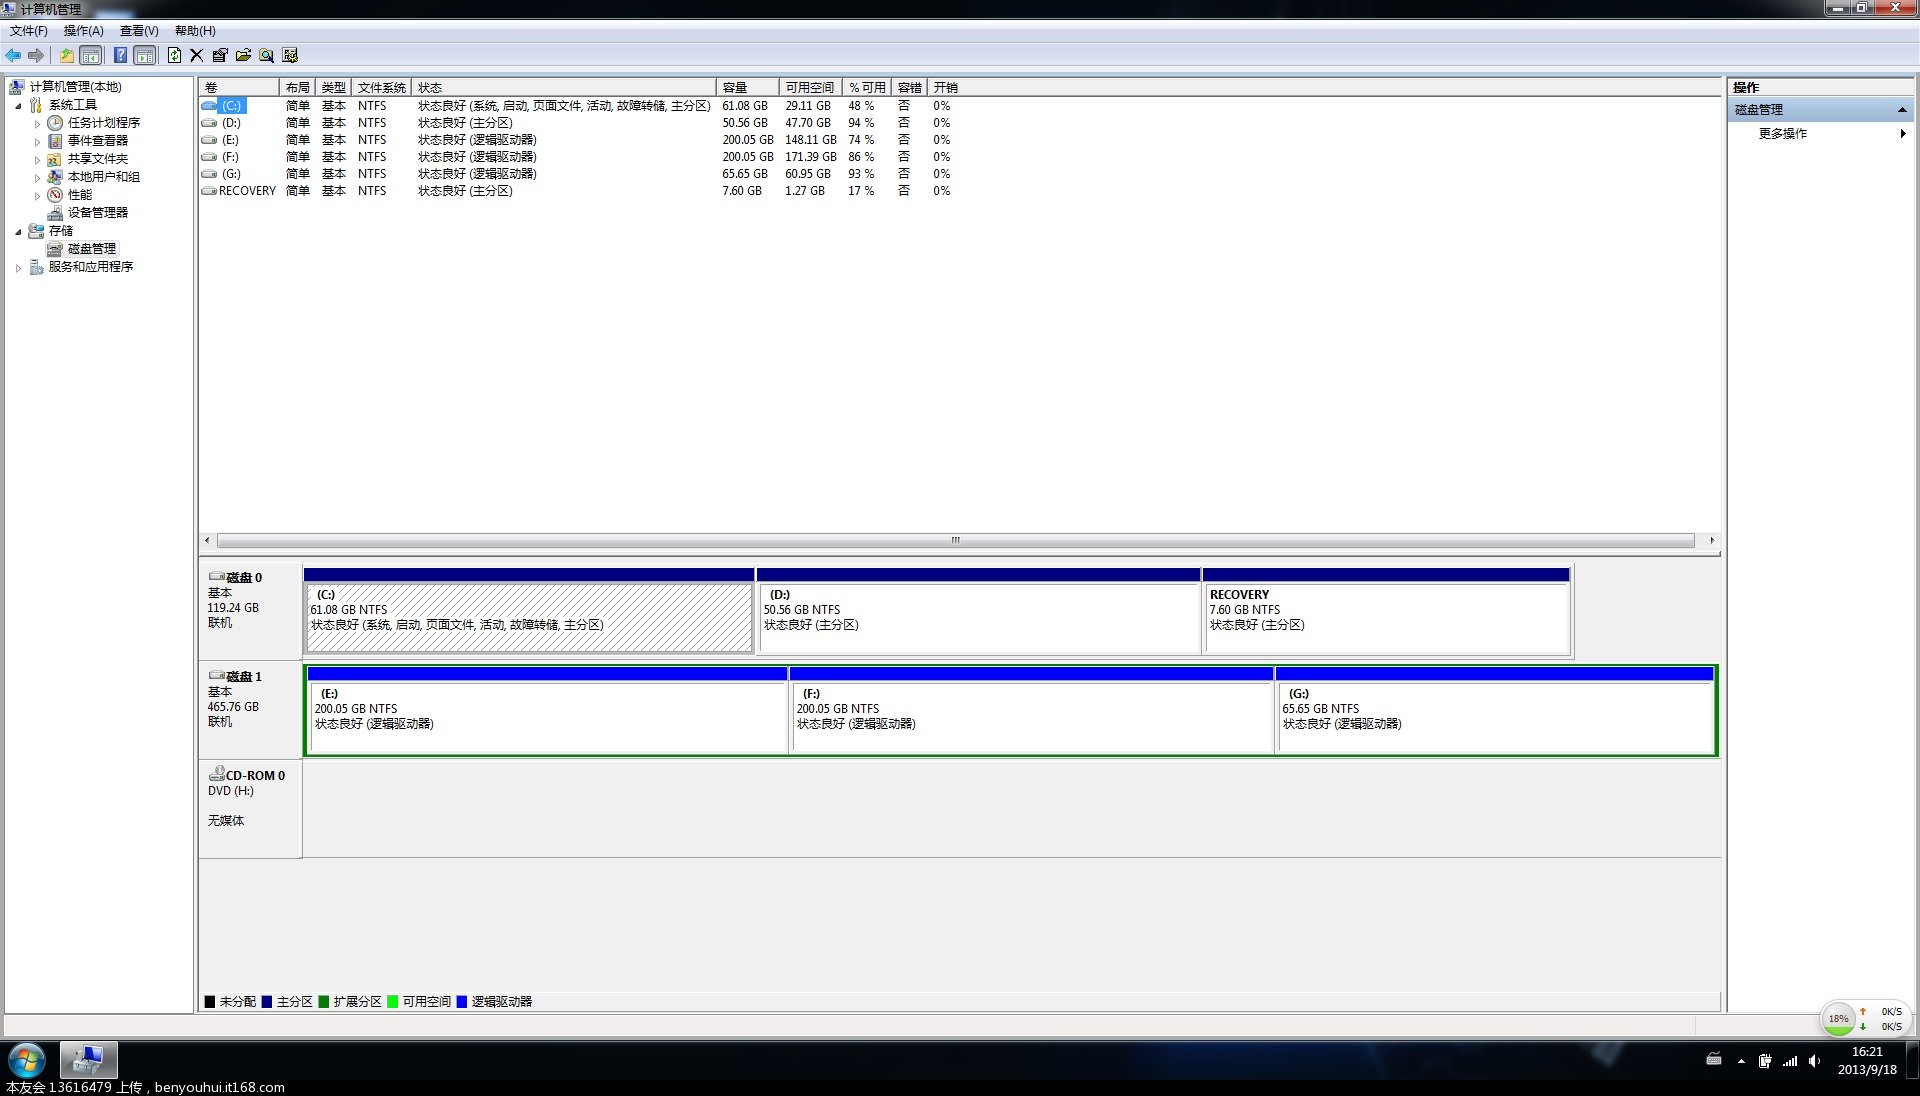Open the 操作(A) menu
This screenshot has height=1096, width=1920.
click(x=83, y=31)
